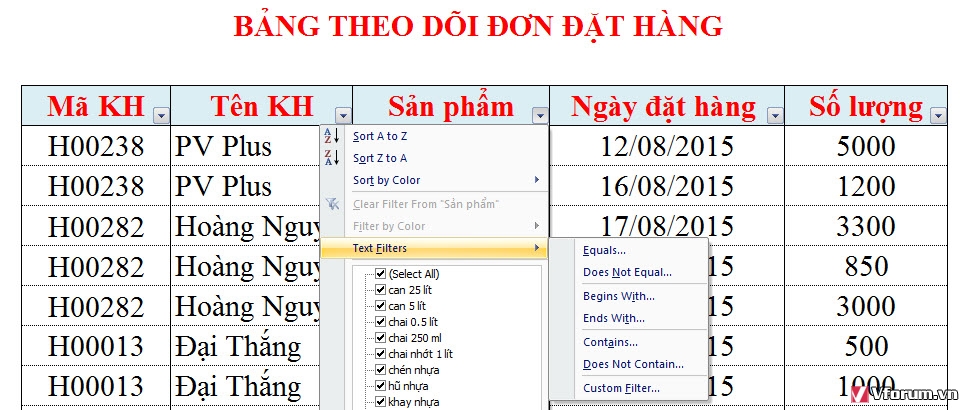This screenshot has height=410, width=968.
Task: Open the Sản phẩm filter dropdown
Action: click(540, 115)
